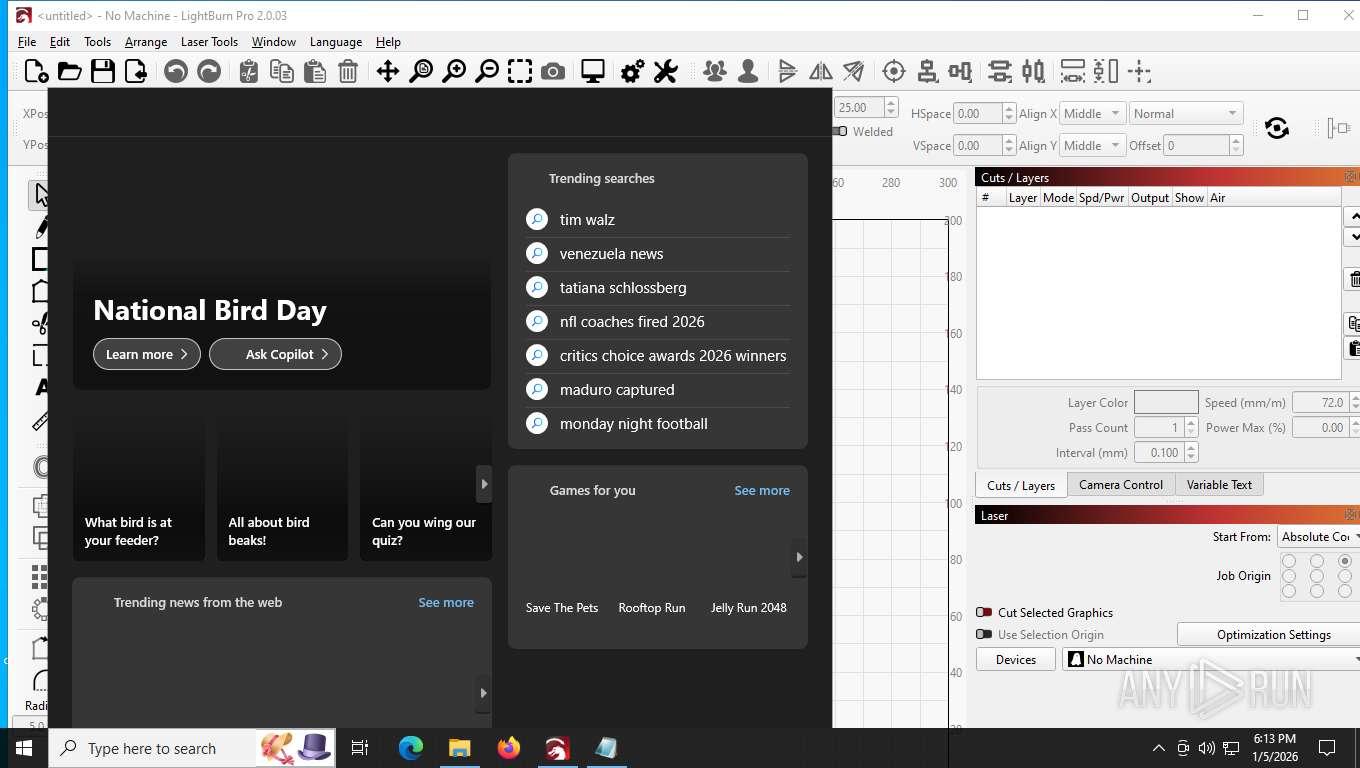Toggle Cut Selected Graphics
This screenshot has height=768, width=1360.
coord(984,612)
